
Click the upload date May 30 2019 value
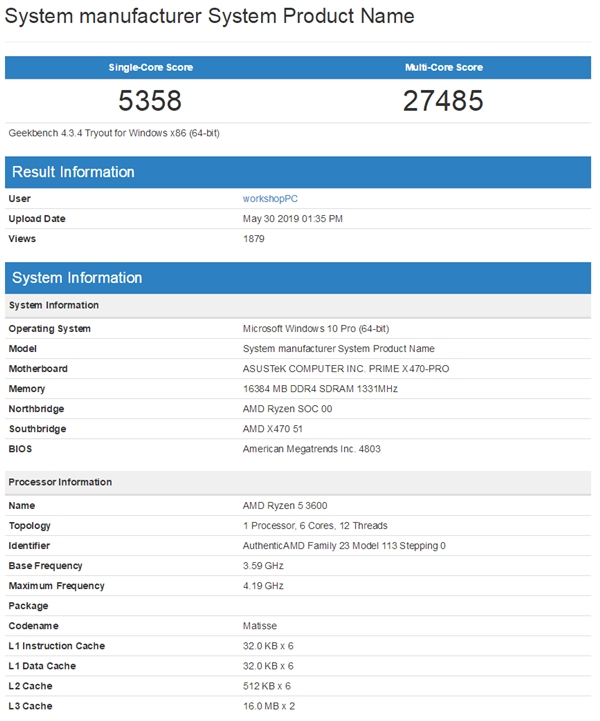(293, 219)
